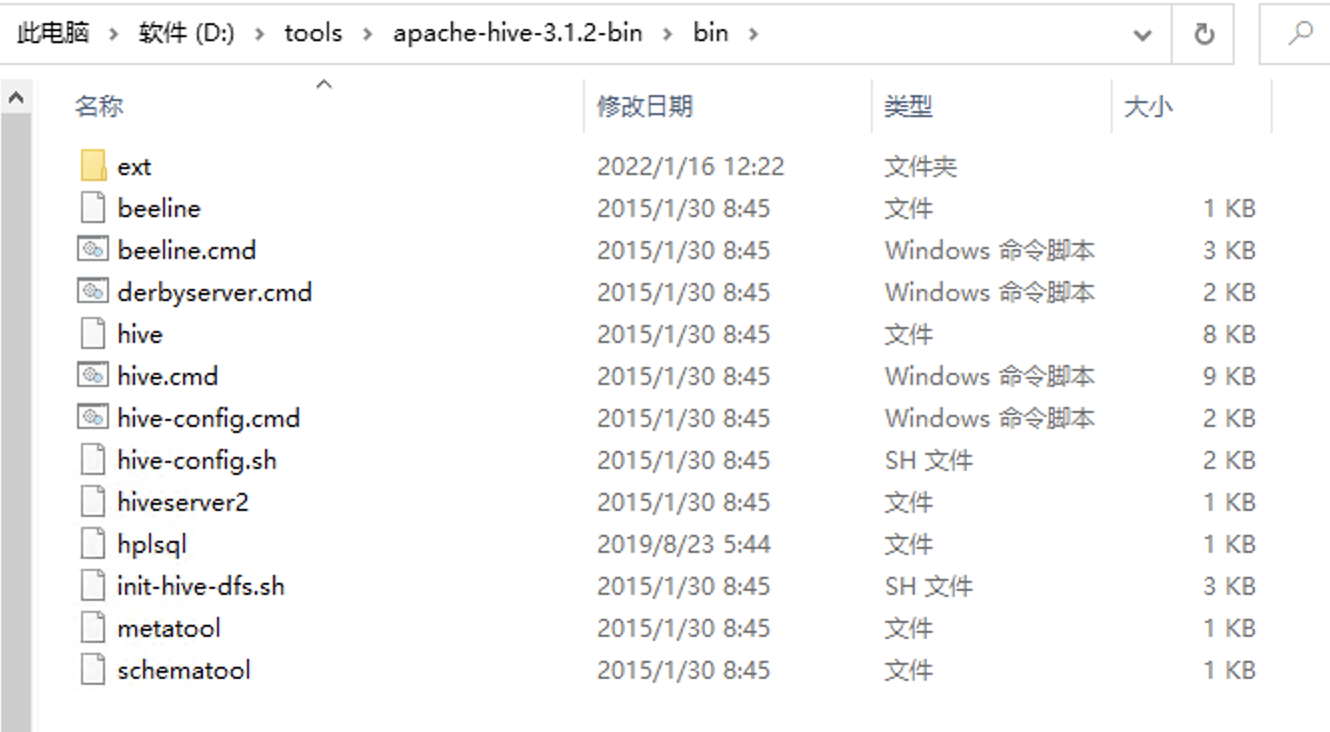Navigate to tools in breadcrumb
This screenshot has height=732, width=1330.
pos(313,33)
